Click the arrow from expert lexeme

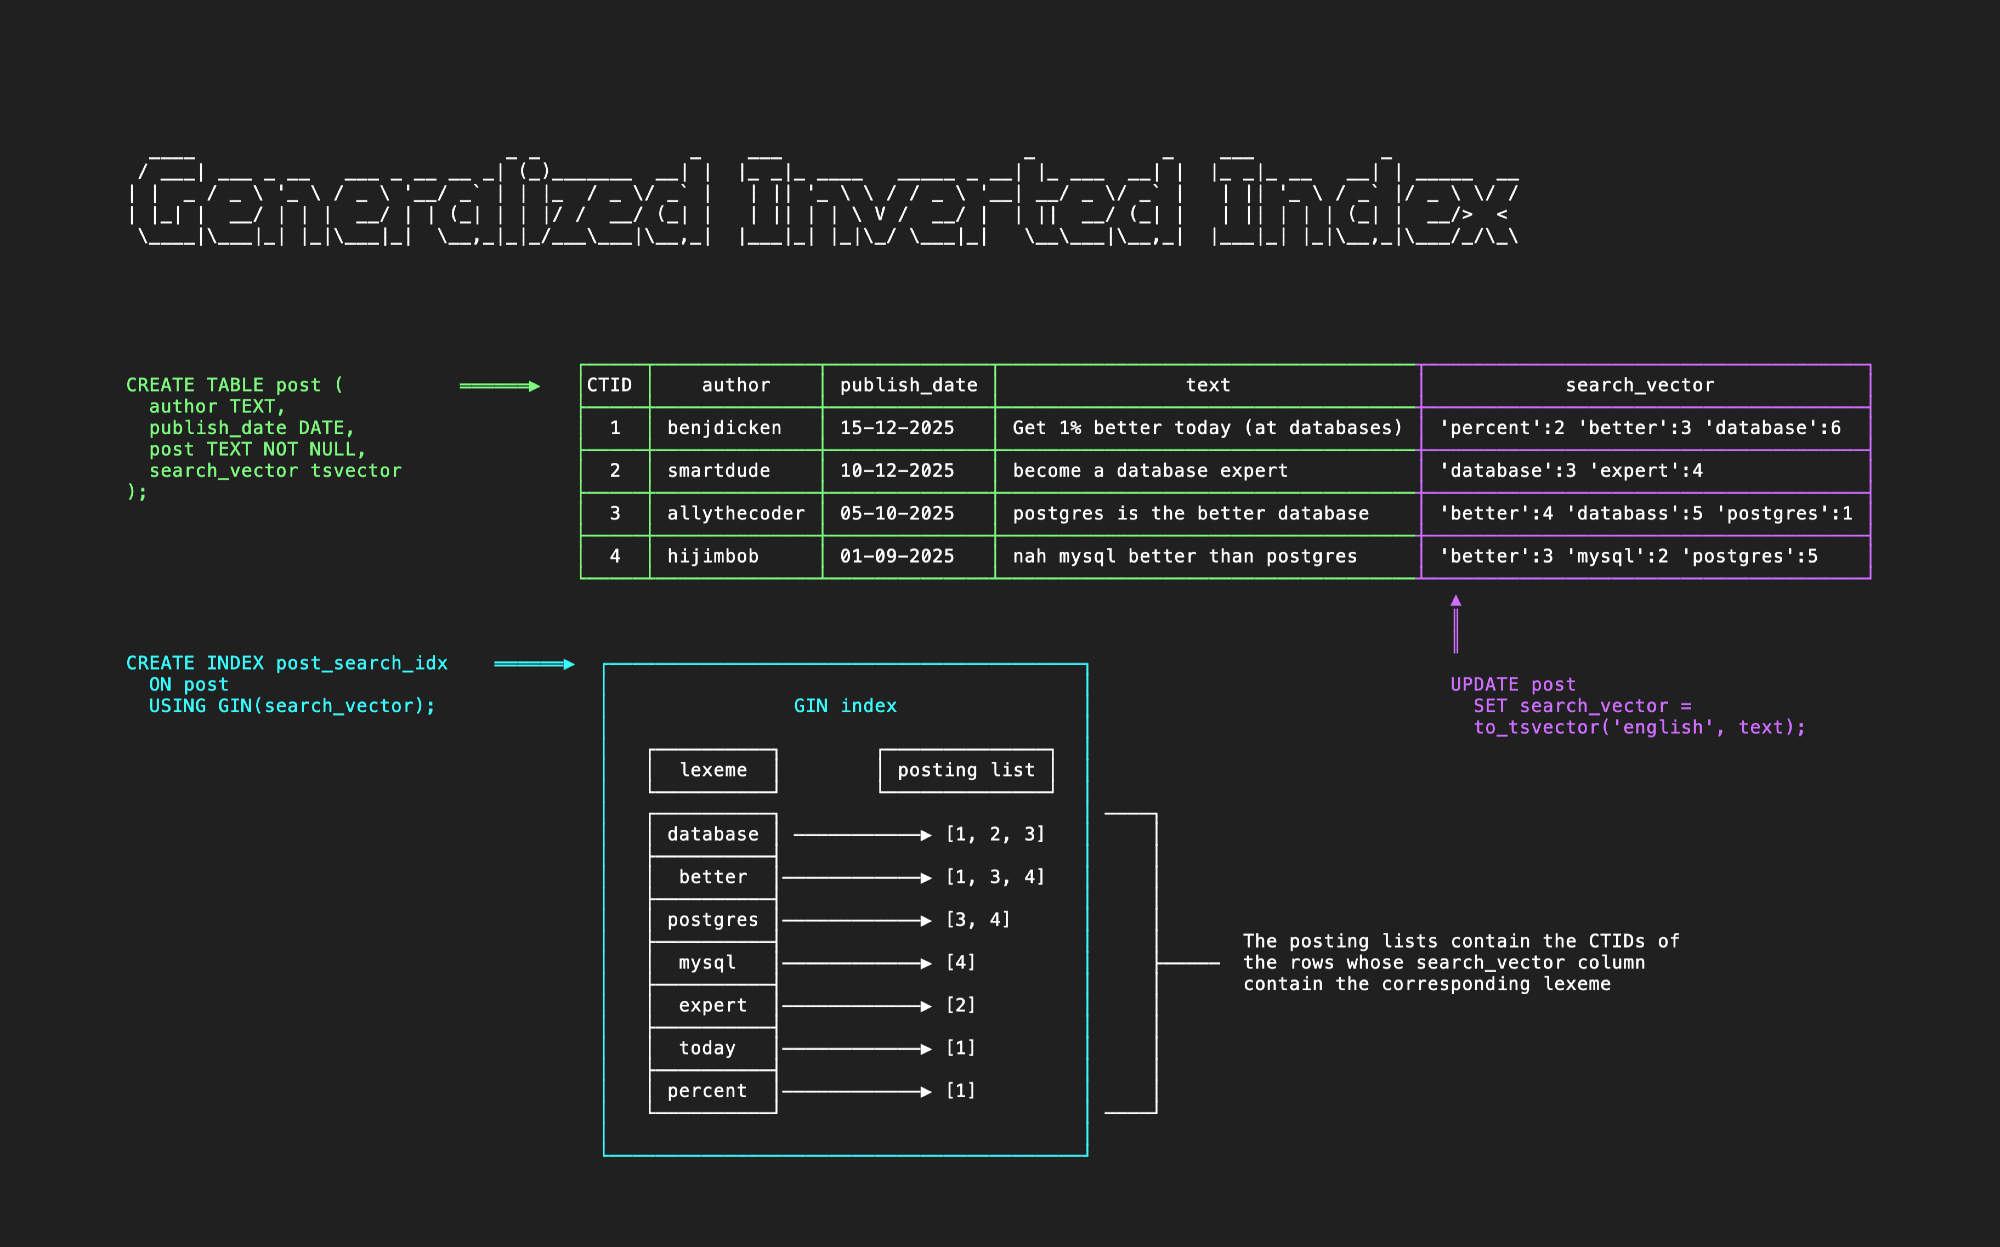point(856,1006)
